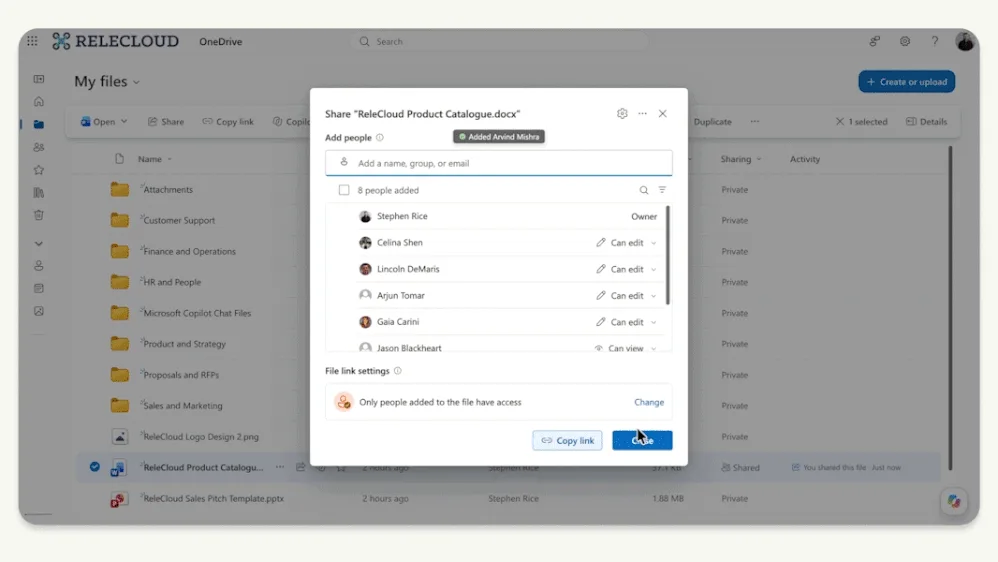The image size is (998, 562).
Task: Open the app launcher grid icon
Action: pos(32,41)
